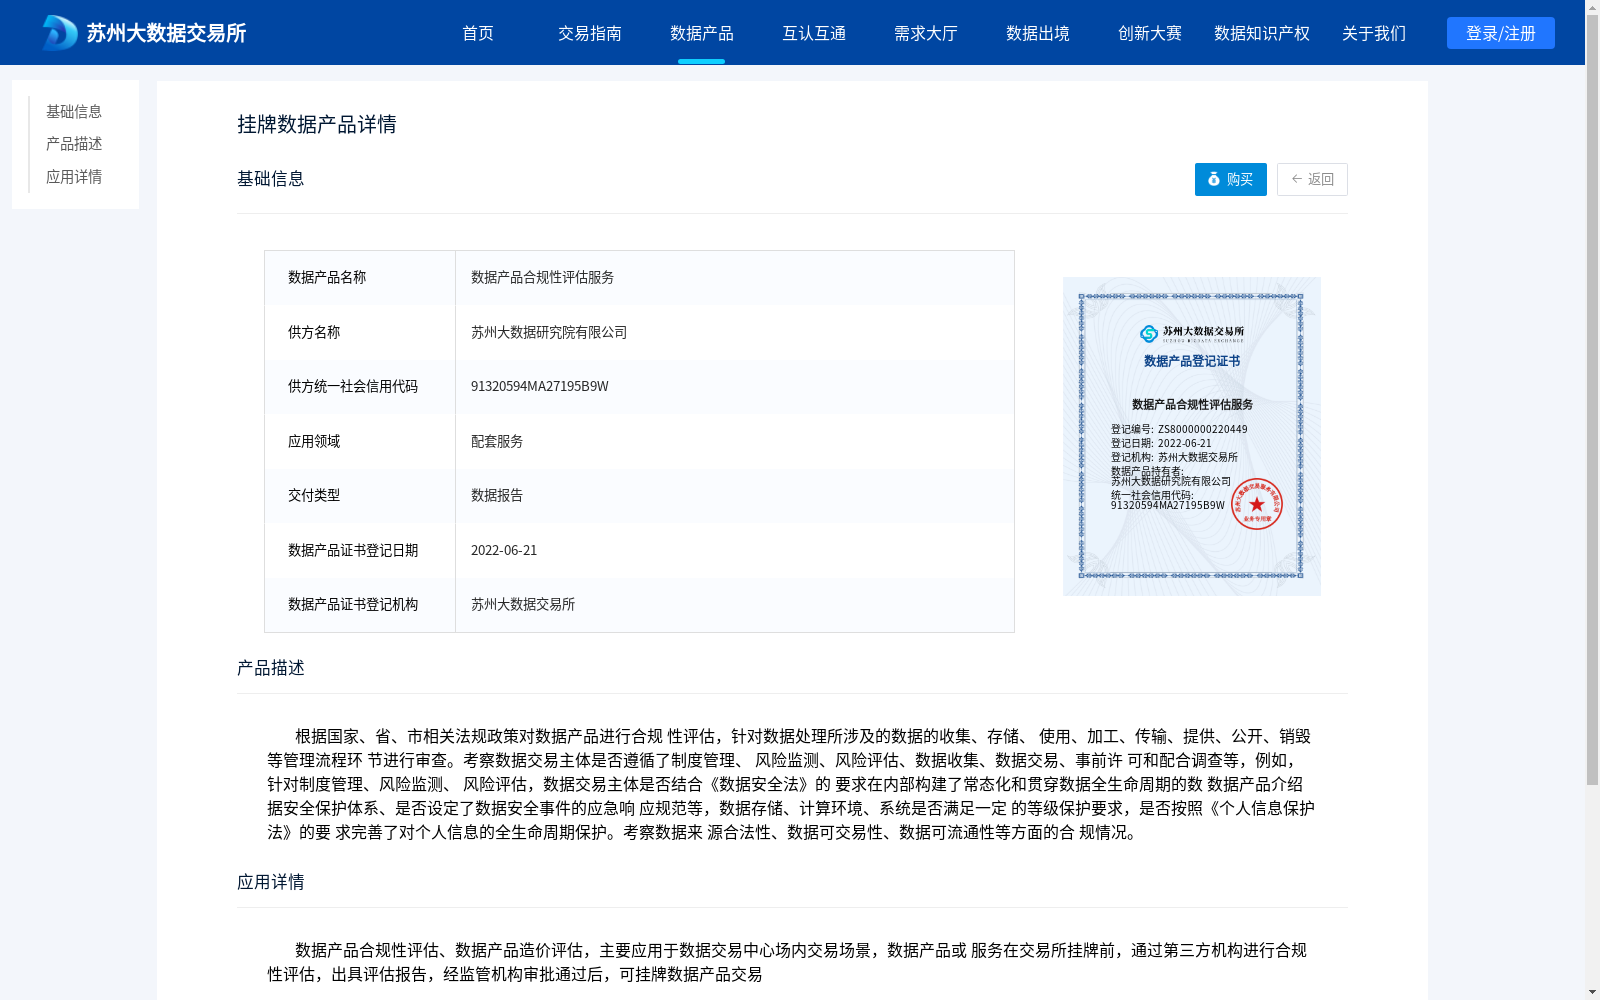Click the 产品描述 section heading
This screenshot has height=1000, width=1600.
271,668
